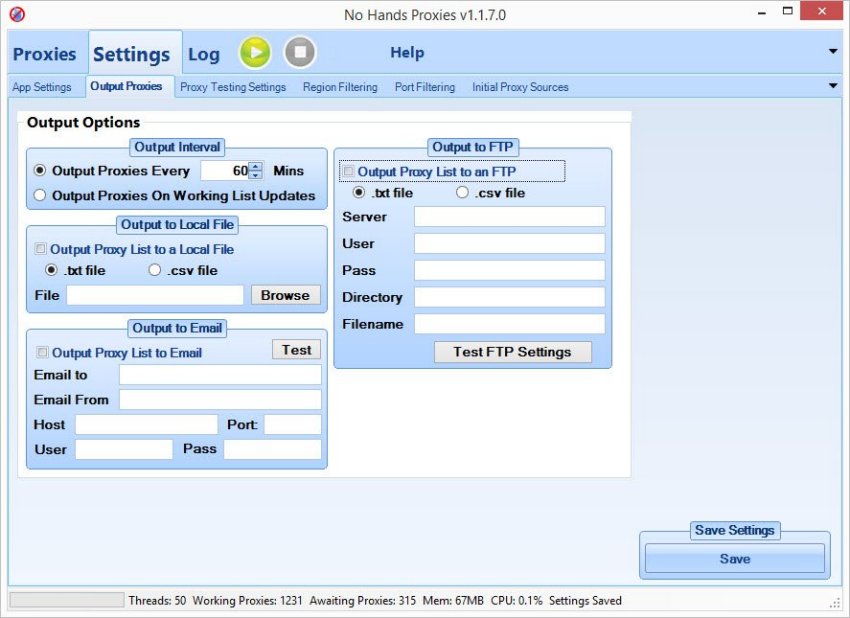Click the email Test button

coord(297,350)
